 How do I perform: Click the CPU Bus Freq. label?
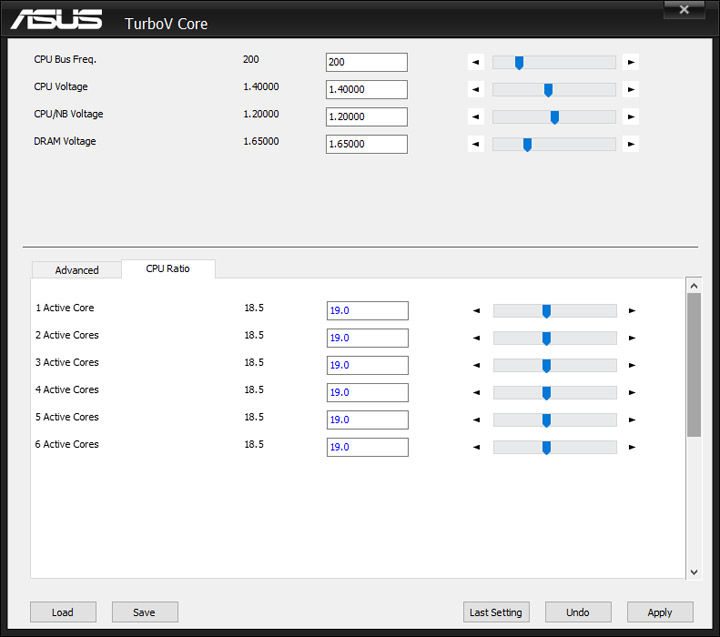click(x=65, y=59)
